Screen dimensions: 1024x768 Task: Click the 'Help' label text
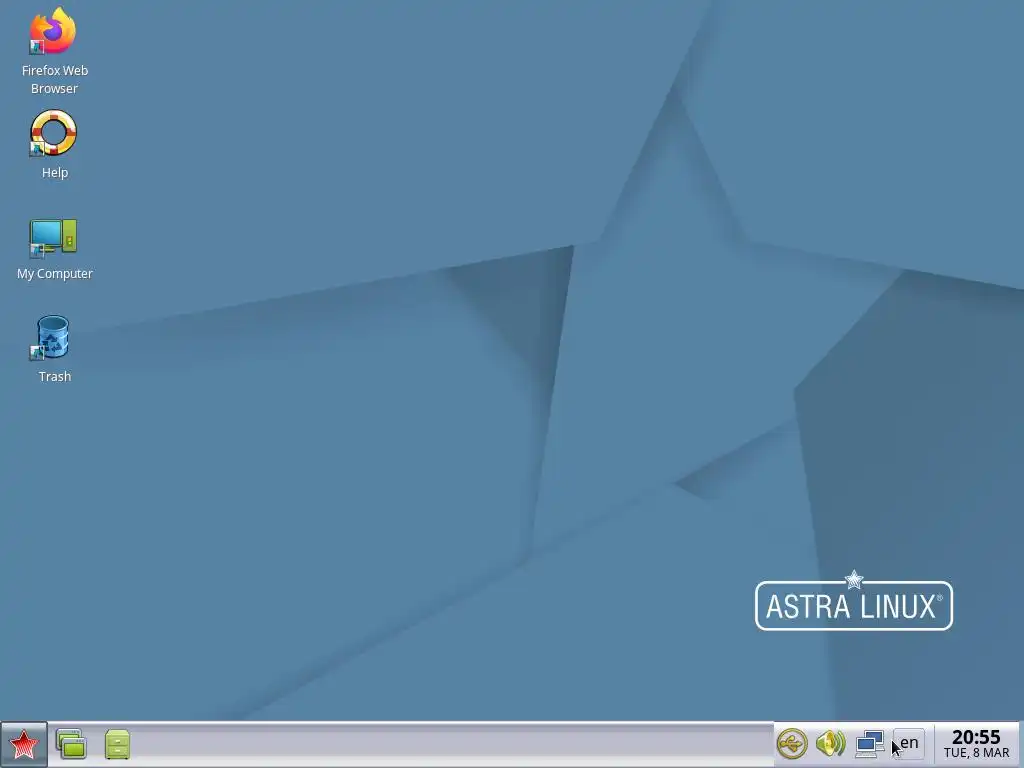click(x=55, y=172)
